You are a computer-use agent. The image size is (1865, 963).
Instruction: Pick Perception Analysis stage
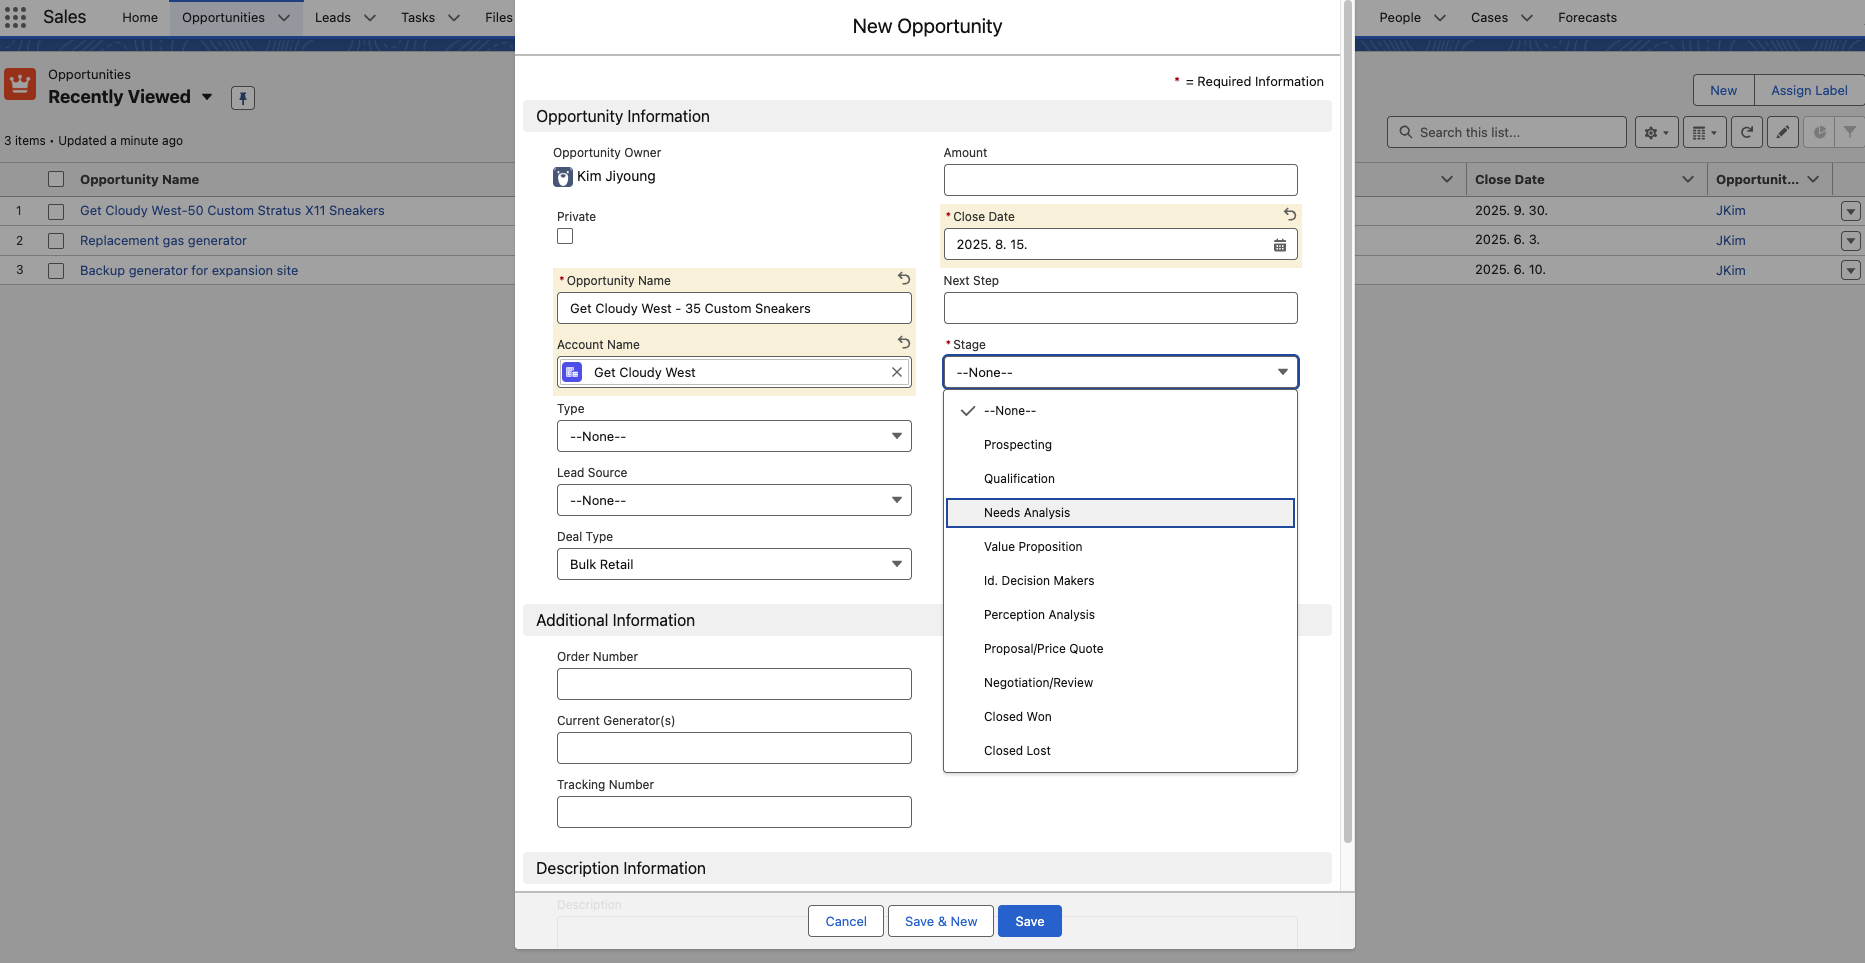pyautogui.click(x=1121, y=615)
